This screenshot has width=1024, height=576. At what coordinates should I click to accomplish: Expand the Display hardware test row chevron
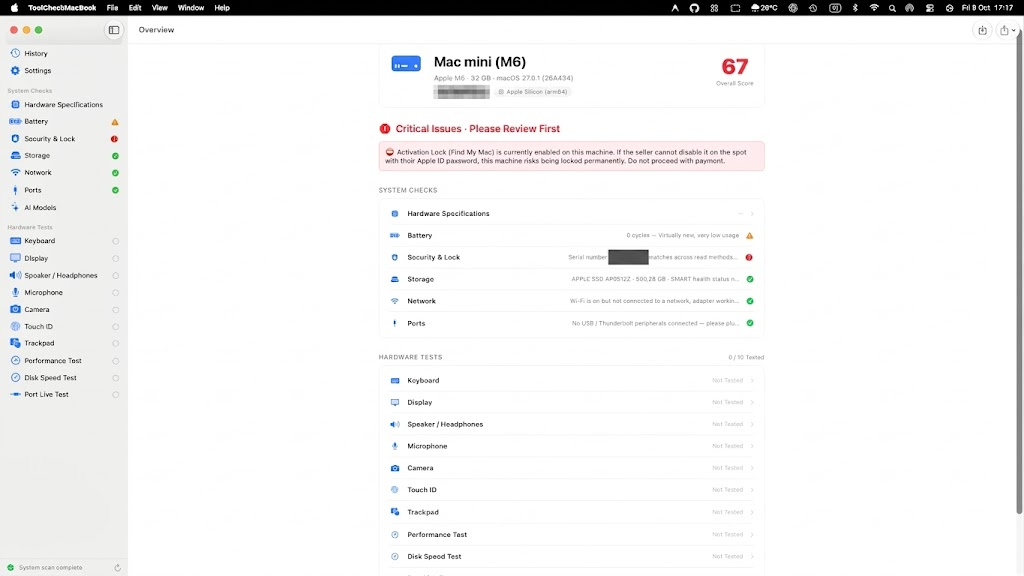(752, 402)
